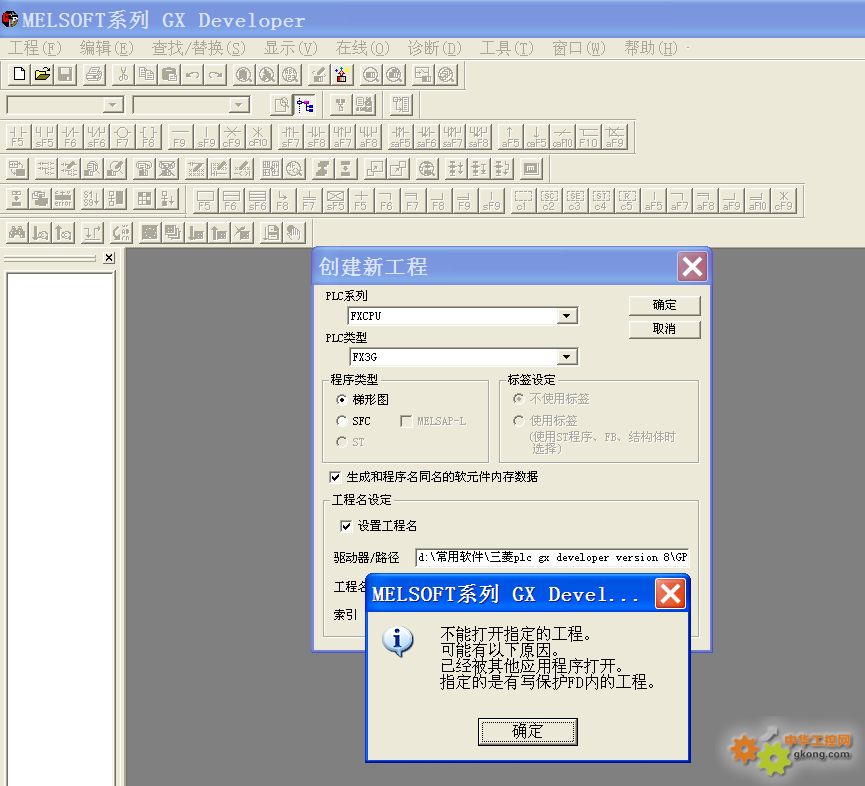Click the F10 draw line ladder icon
865x786 pixels.
pyautogui.click(x=589, y=136)
